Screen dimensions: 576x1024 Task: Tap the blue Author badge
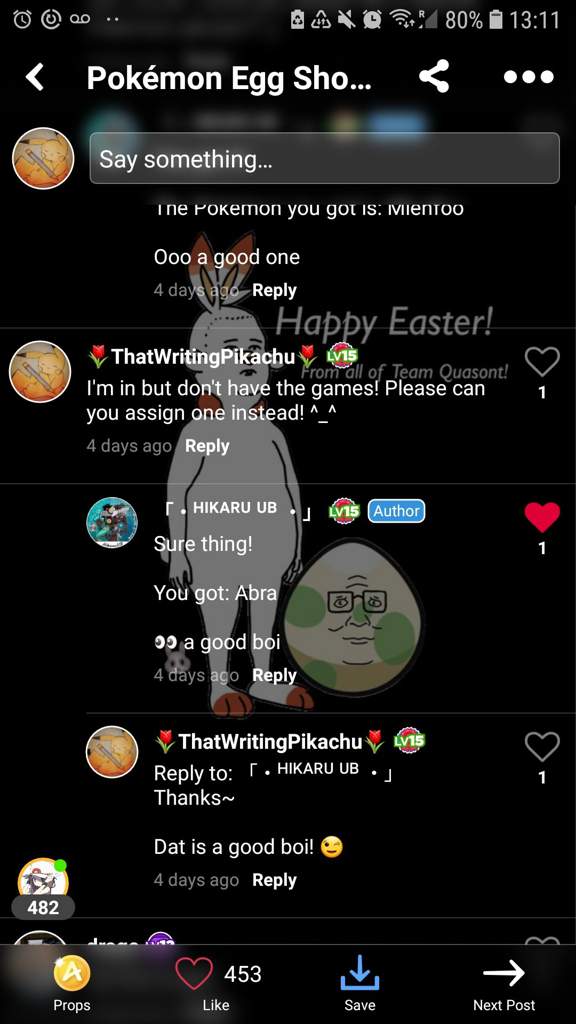(x=396, y=511)
